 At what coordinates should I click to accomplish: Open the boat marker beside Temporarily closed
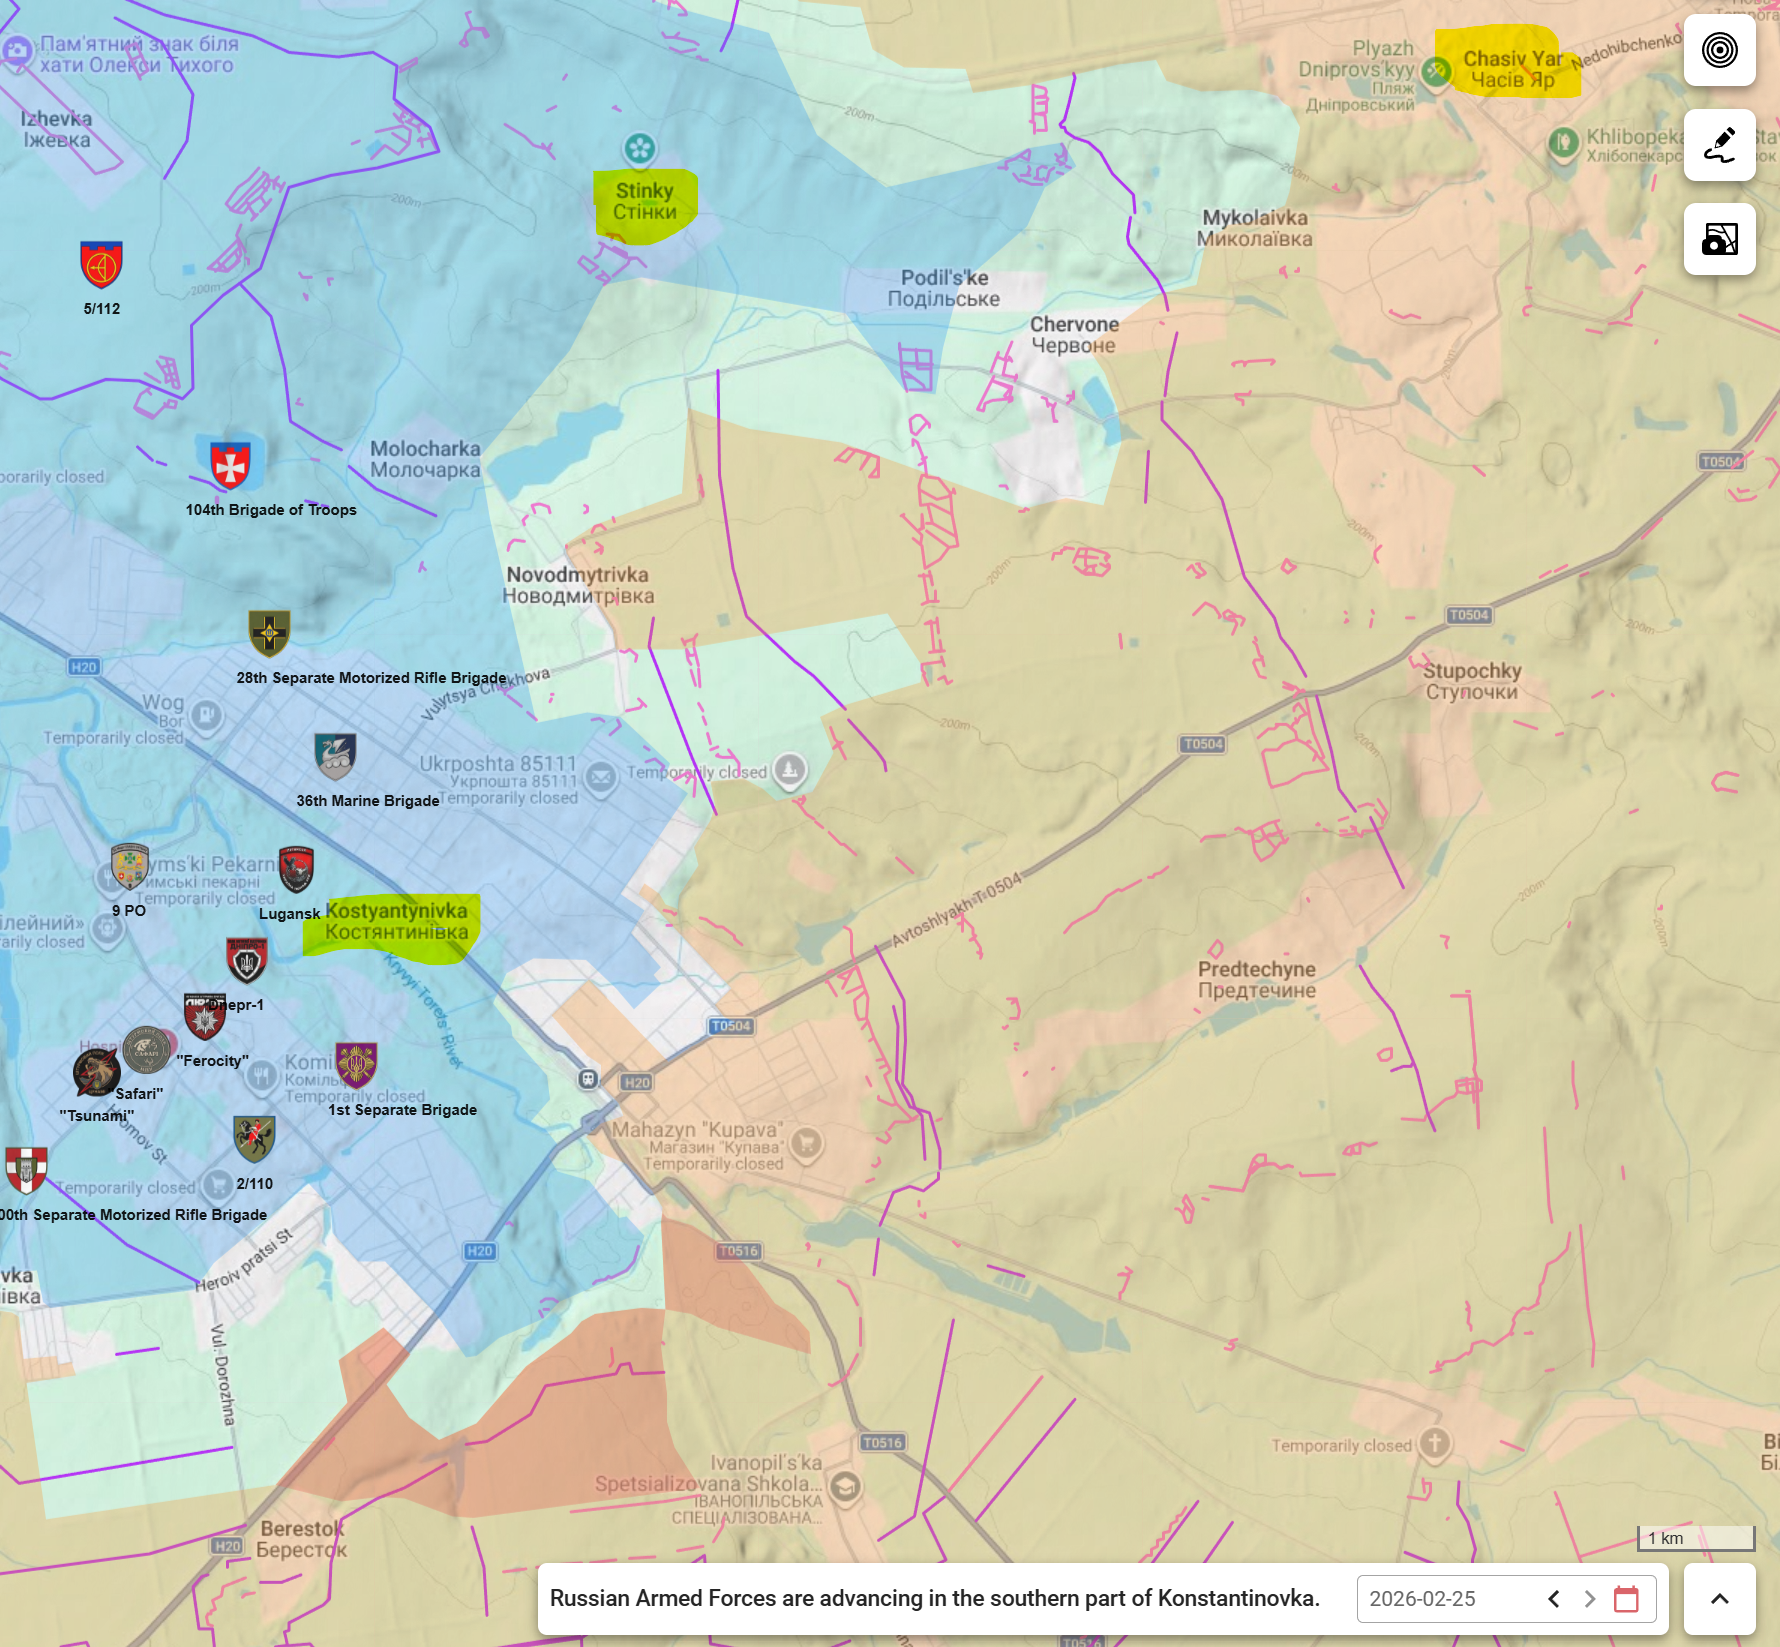[x=790, y=771]
